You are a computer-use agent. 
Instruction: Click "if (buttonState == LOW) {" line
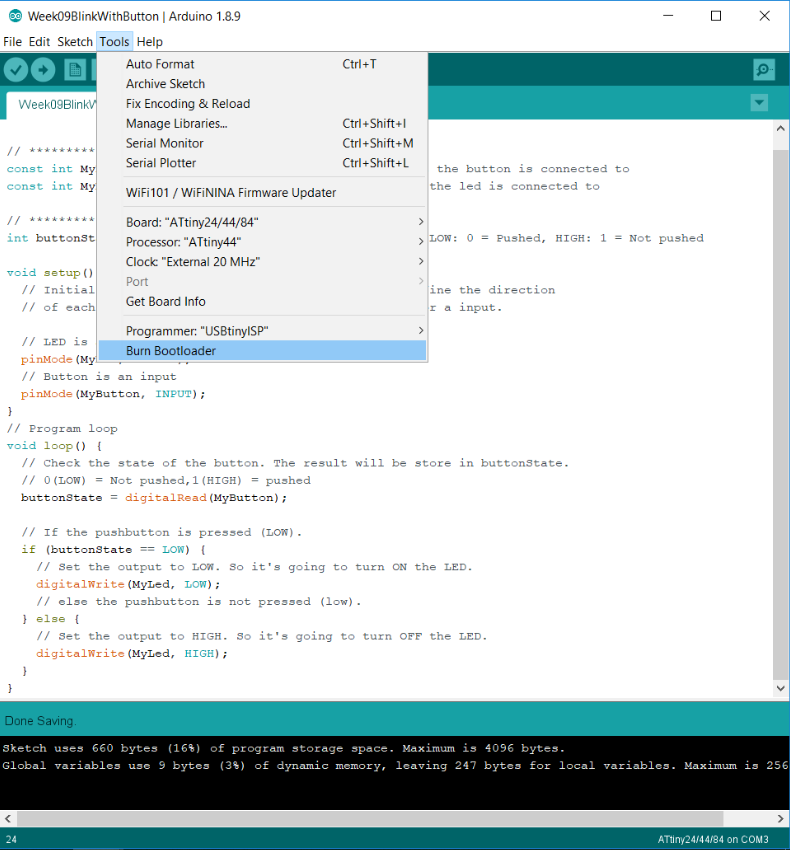[x=113, y=550]
